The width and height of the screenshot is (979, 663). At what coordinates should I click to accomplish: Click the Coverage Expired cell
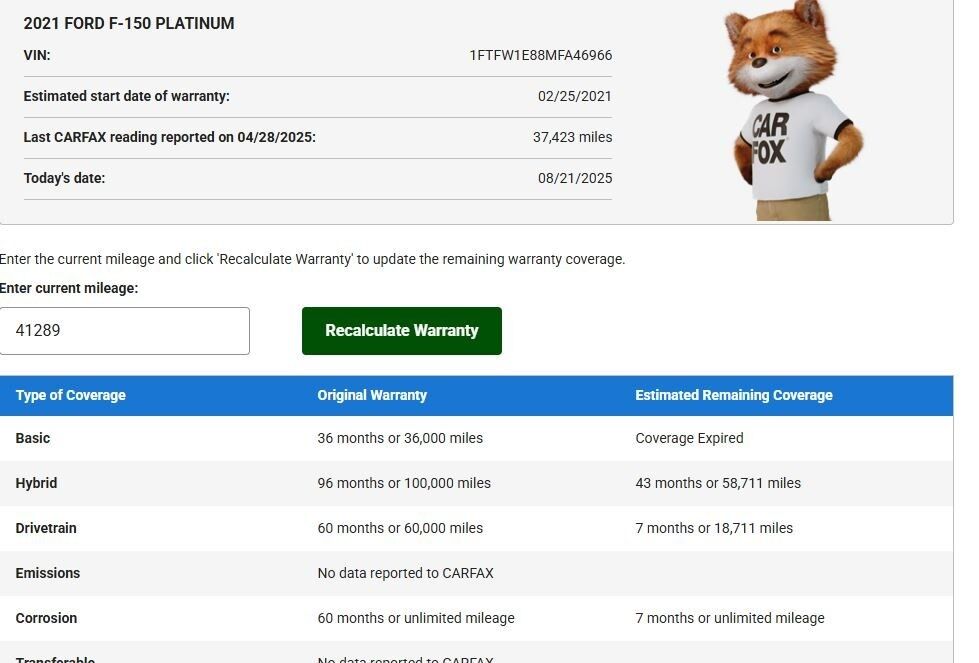689,438
